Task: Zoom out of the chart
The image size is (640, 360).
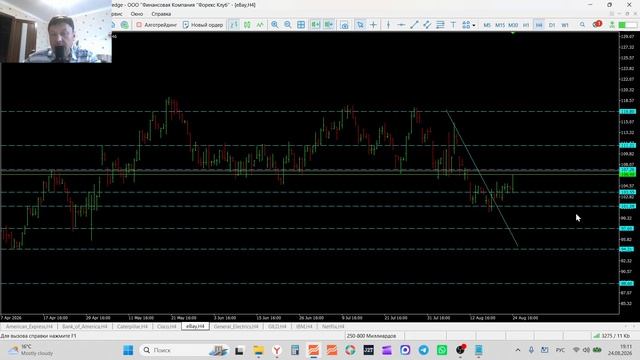Action: [x=288, y=25]
